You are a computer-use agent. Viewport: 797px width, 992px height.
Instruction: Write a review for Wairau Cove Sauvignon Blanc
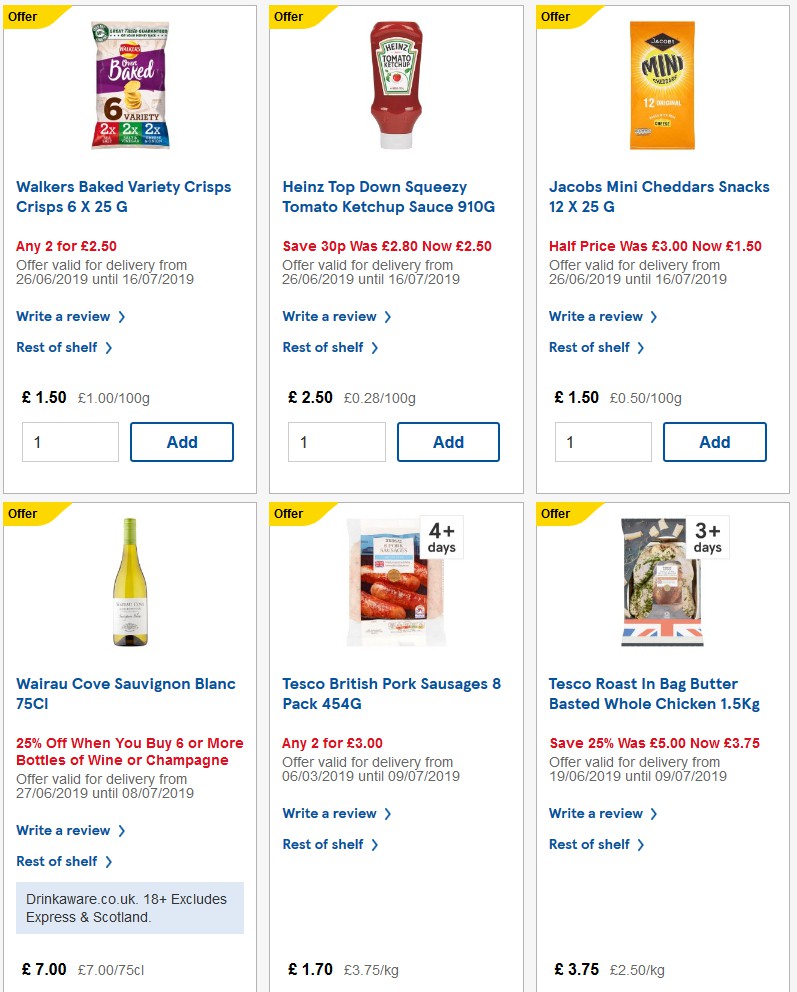click(64, 830)
